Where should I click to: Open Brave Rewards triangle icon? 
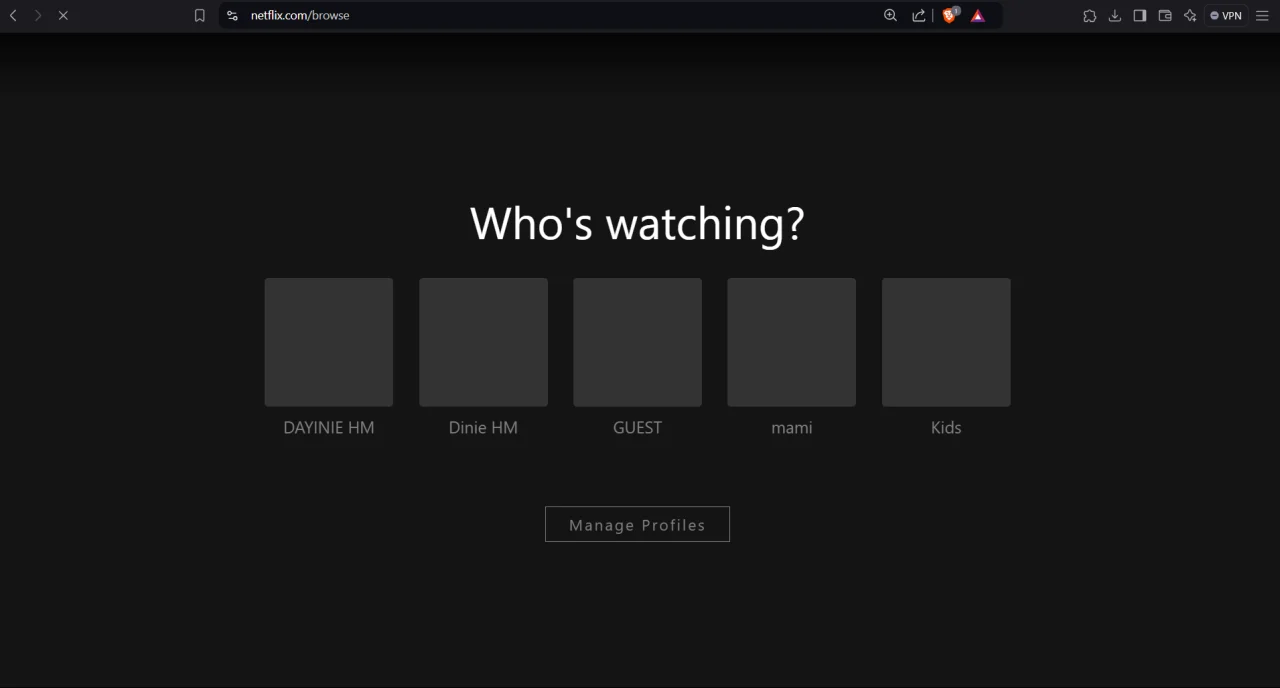pos(978,16)
